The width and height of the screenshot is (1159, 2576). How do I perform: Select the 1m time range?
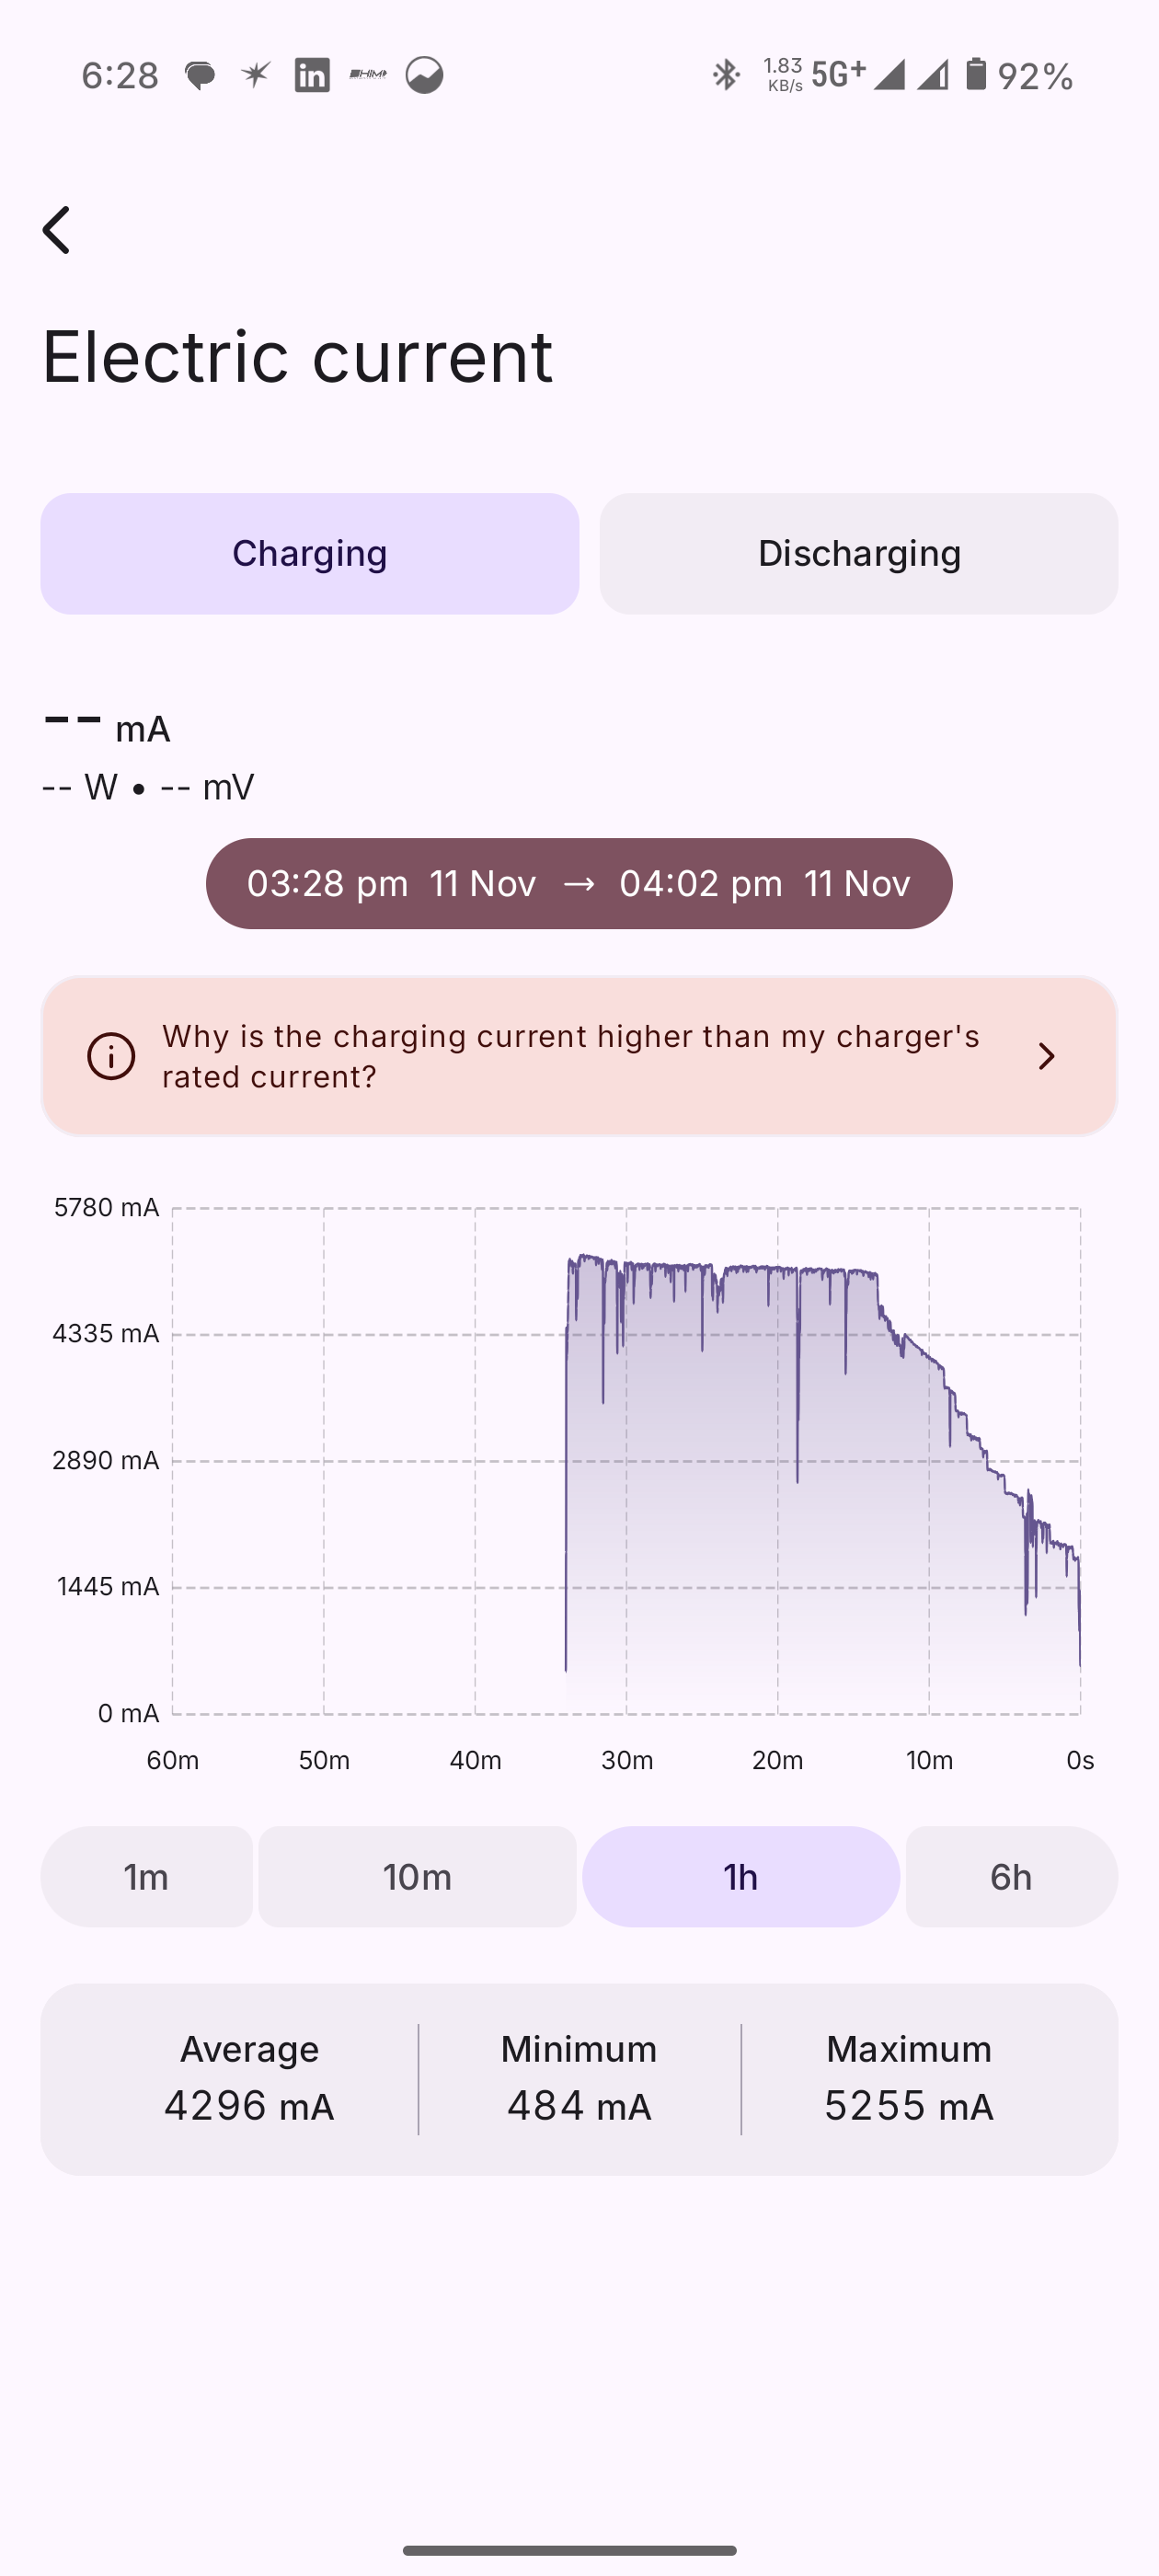(x=146, y=1876)
